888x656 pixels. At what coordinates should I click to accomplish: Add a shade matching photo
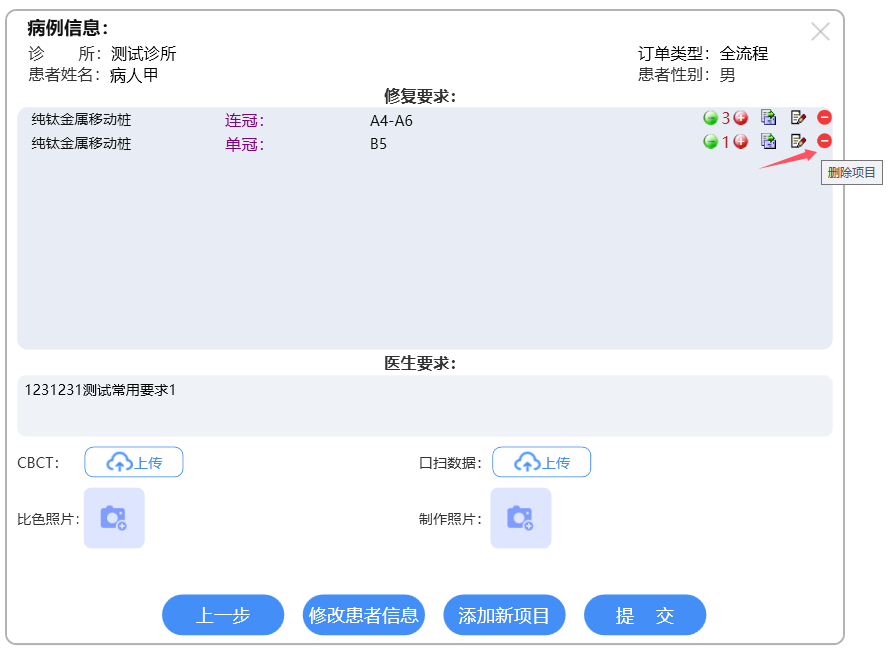pos(113,518)
